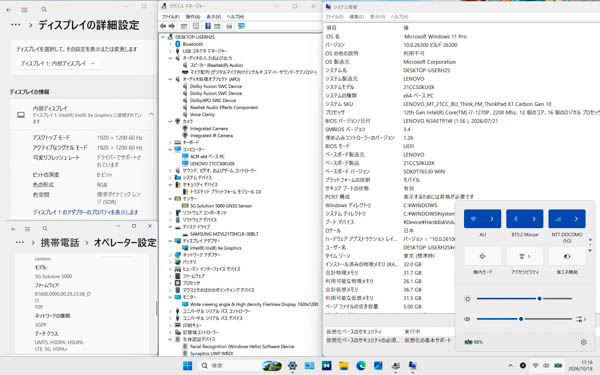Open the Start menu Windows logo
This screenshot has width=600, height=375.
tap(188, 366)
